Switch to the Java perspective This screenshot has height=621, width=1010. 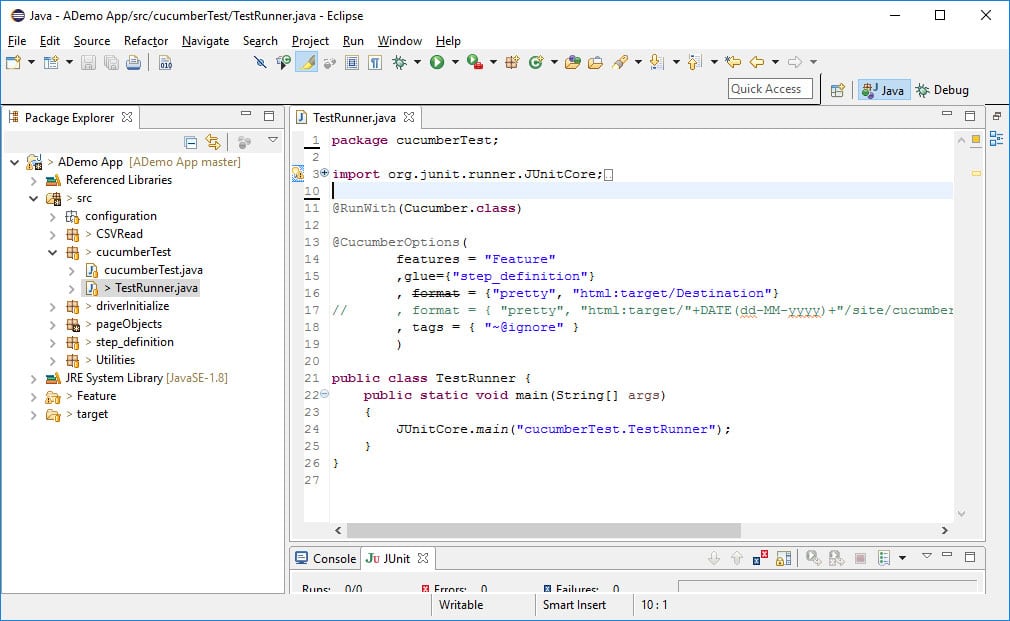[x=883, y=90]
